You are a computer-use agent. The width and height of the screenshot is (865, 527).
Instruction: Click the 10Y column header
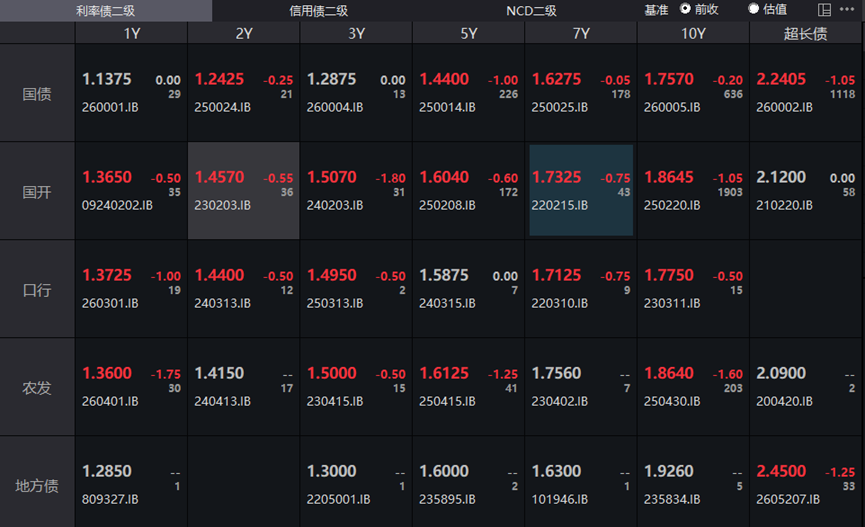point(693,33)
